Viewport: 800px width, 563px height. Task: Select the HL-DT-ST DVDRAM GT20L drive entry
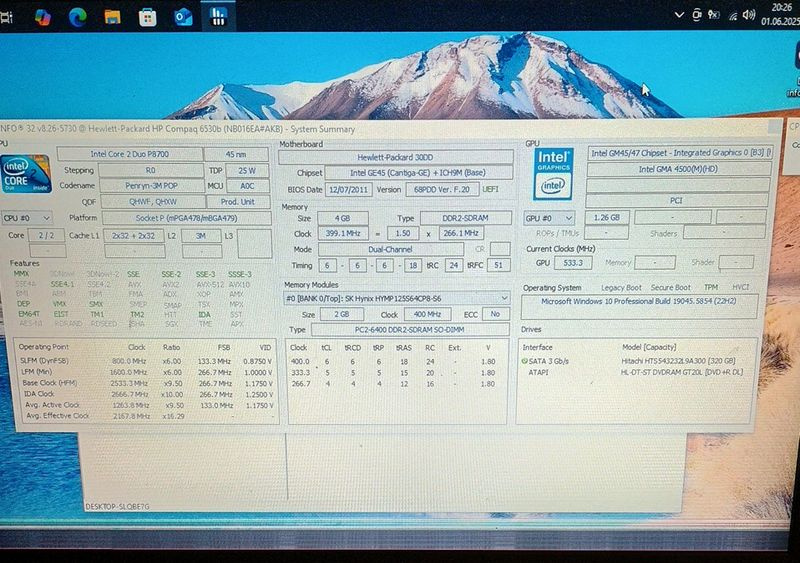(681, 372)
